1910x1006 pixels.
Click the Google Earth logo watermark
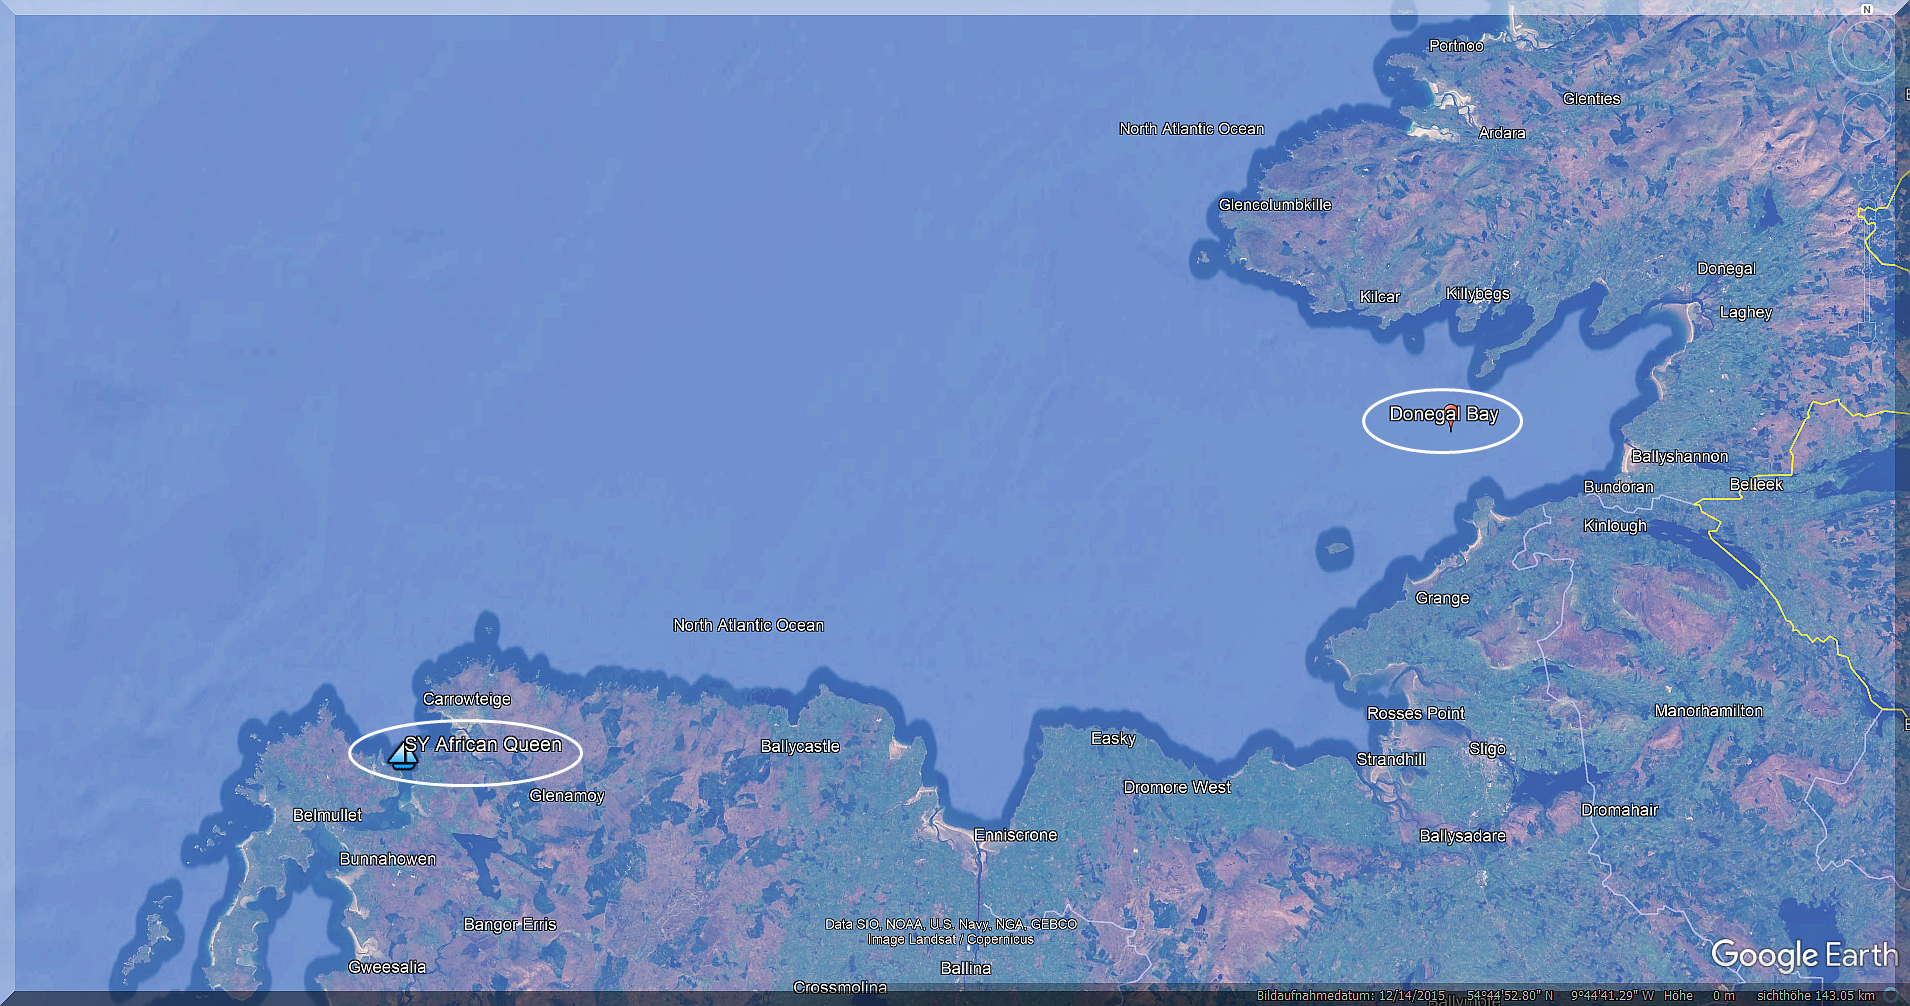click(1803, 955)
